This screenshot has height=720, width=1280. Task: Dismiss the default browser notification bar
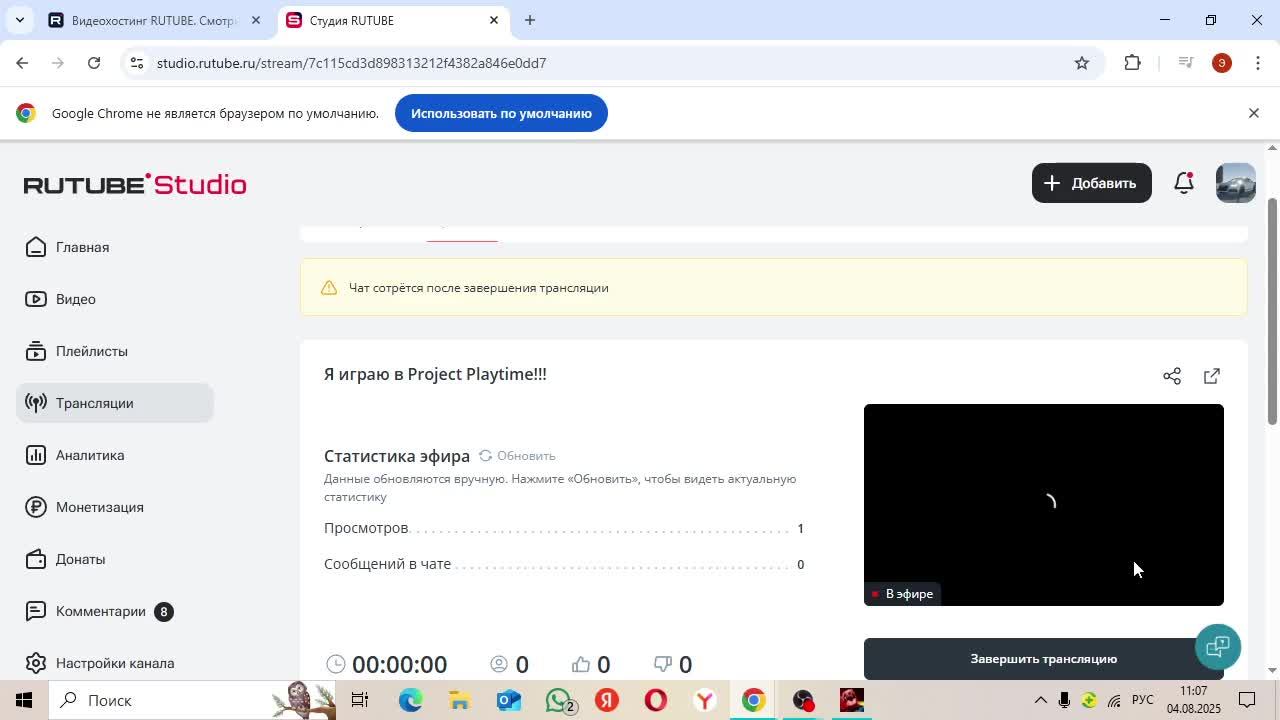[1253, 113]
